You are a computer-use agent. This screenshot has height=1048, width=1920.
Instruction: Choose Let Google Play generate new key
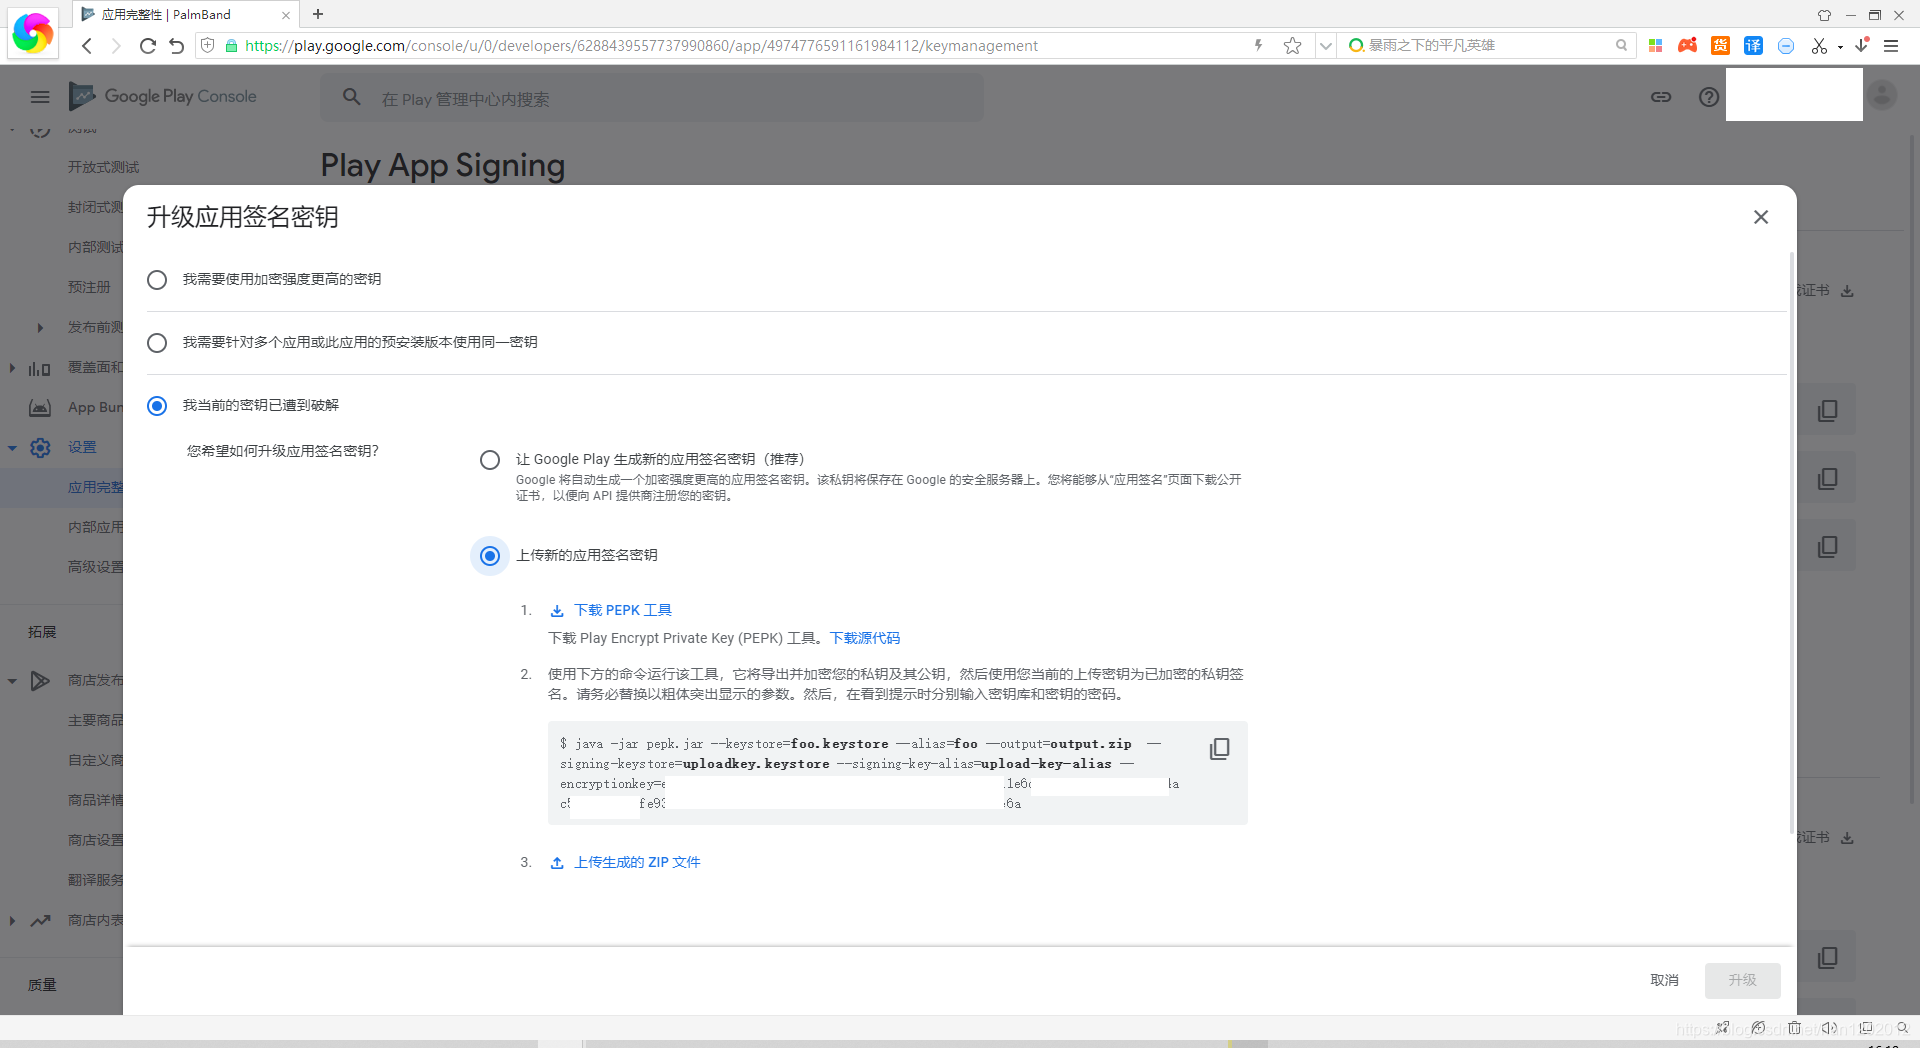[490, 460]
